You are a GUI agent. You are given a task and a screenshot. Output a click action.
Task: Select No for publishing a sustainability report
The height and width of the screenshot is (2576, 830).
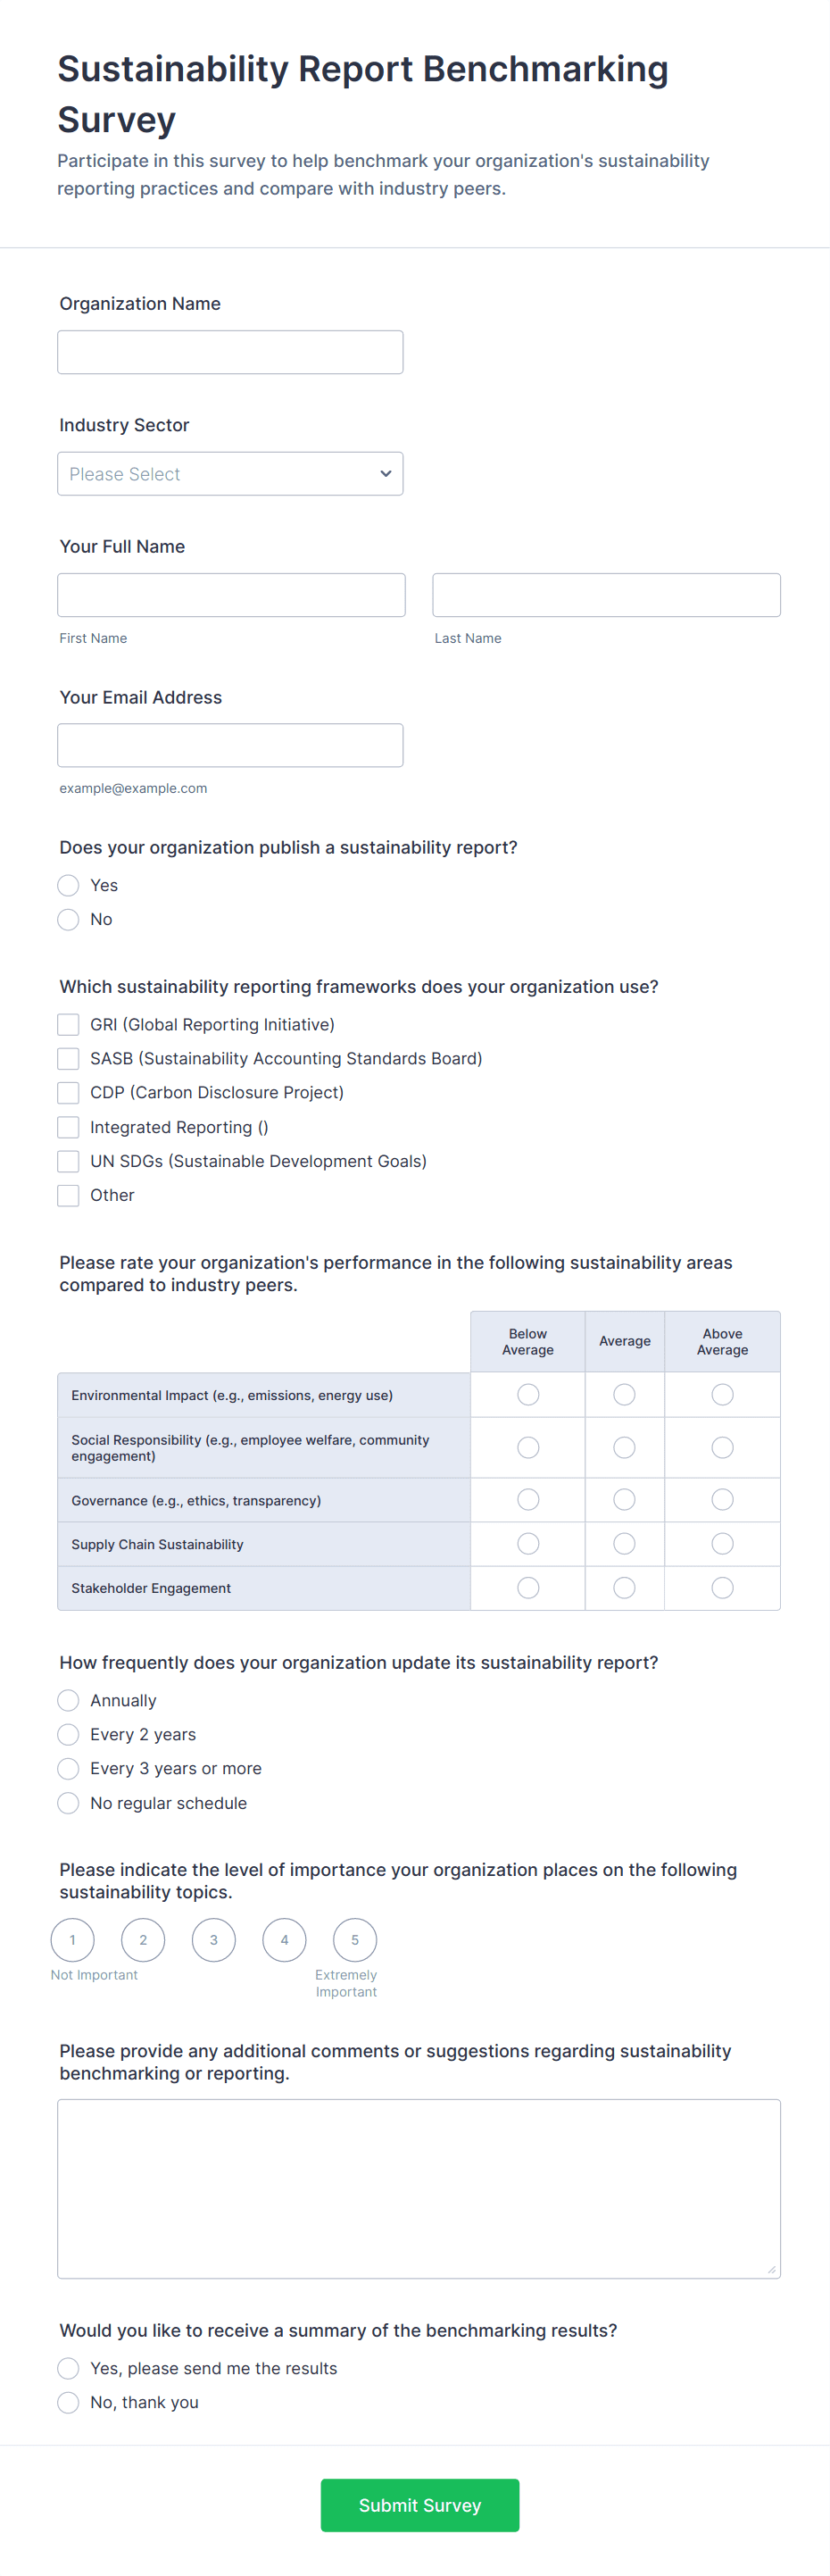68,919
